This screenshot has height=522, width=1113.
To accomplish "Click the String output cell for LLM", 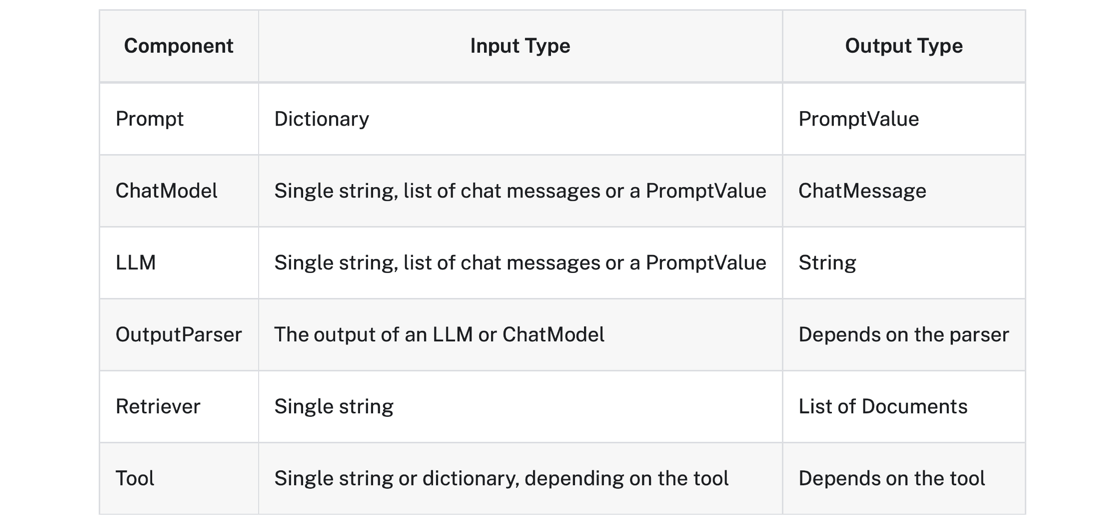I will click(x=904, y=263).
